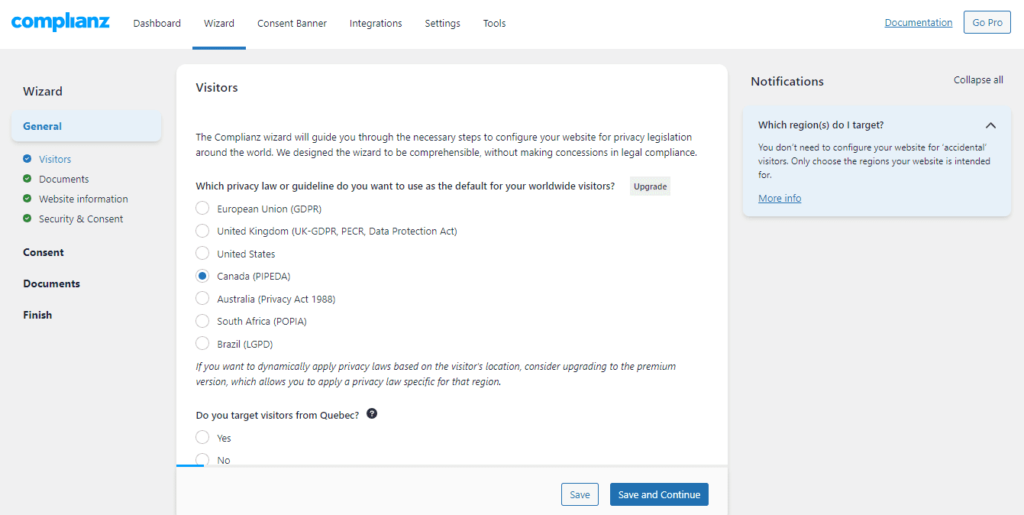
Task: Choose Yes for targeting Quebec visitors
Action: point(203,438)
